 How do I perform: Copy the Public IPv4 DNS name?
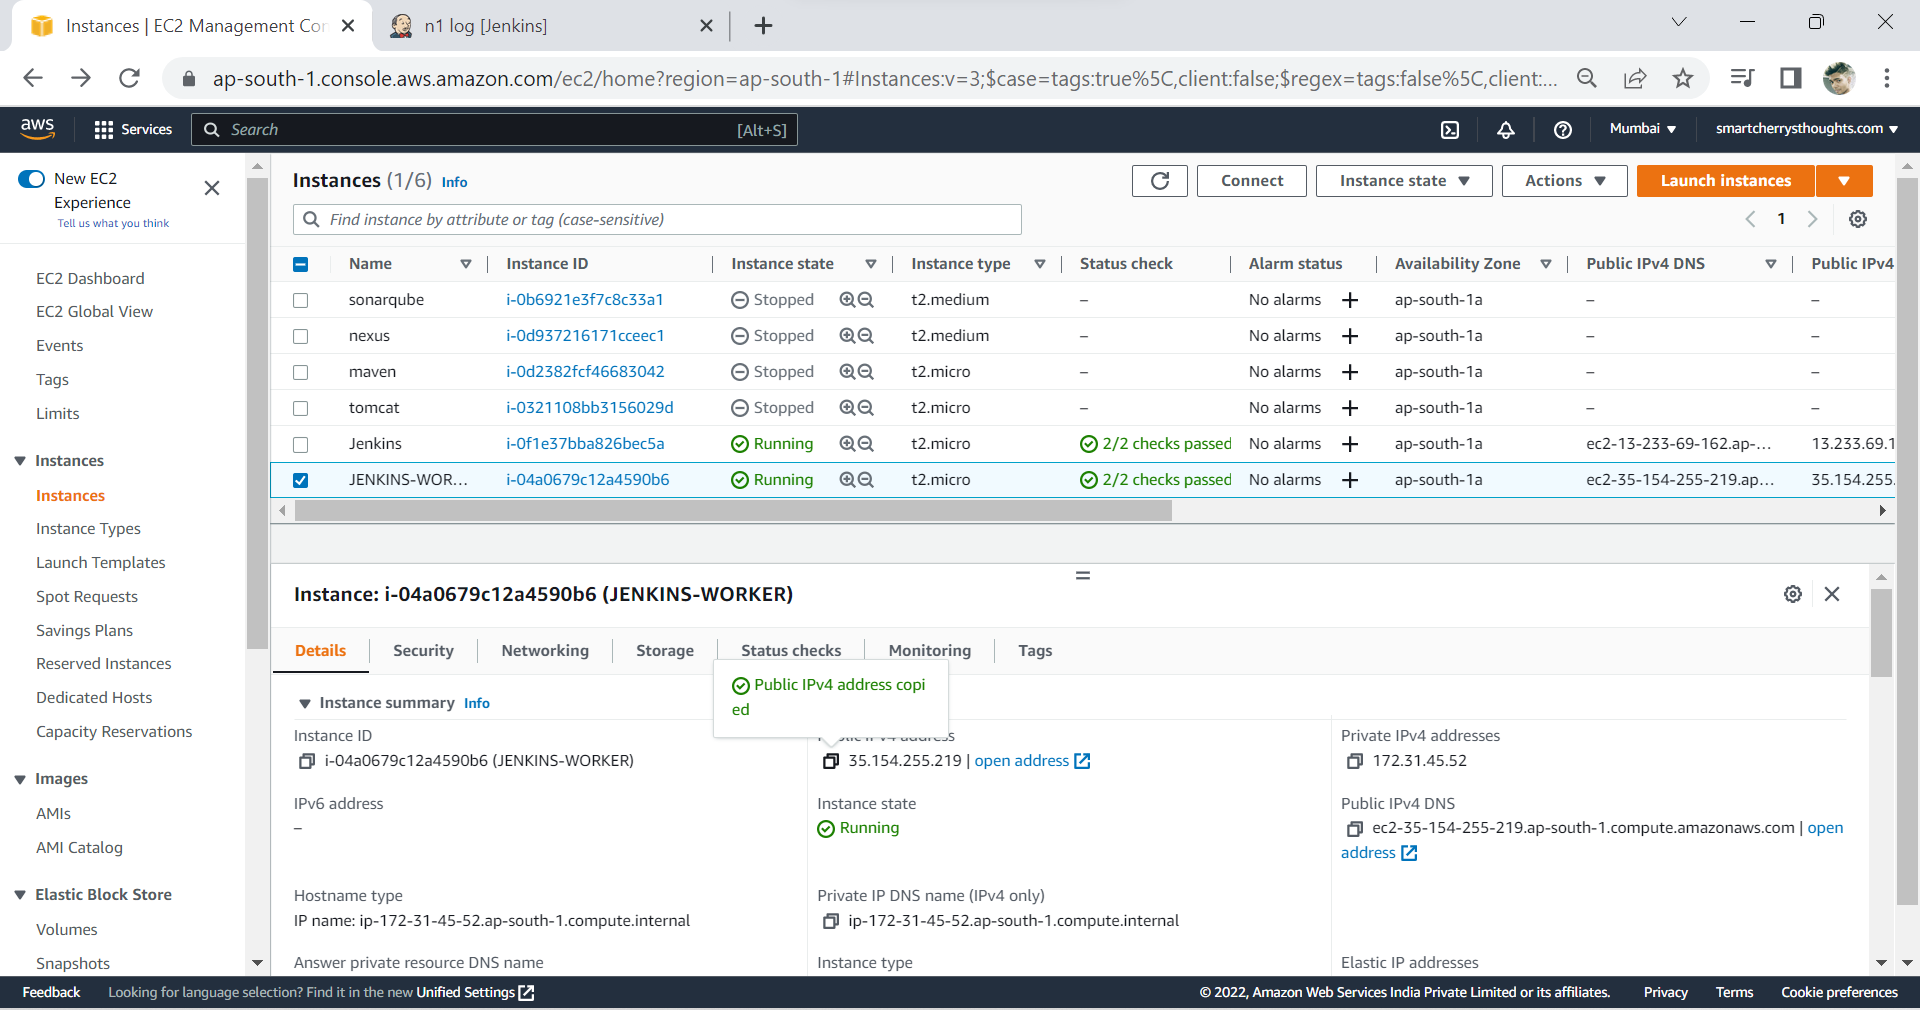point(1354,829)
